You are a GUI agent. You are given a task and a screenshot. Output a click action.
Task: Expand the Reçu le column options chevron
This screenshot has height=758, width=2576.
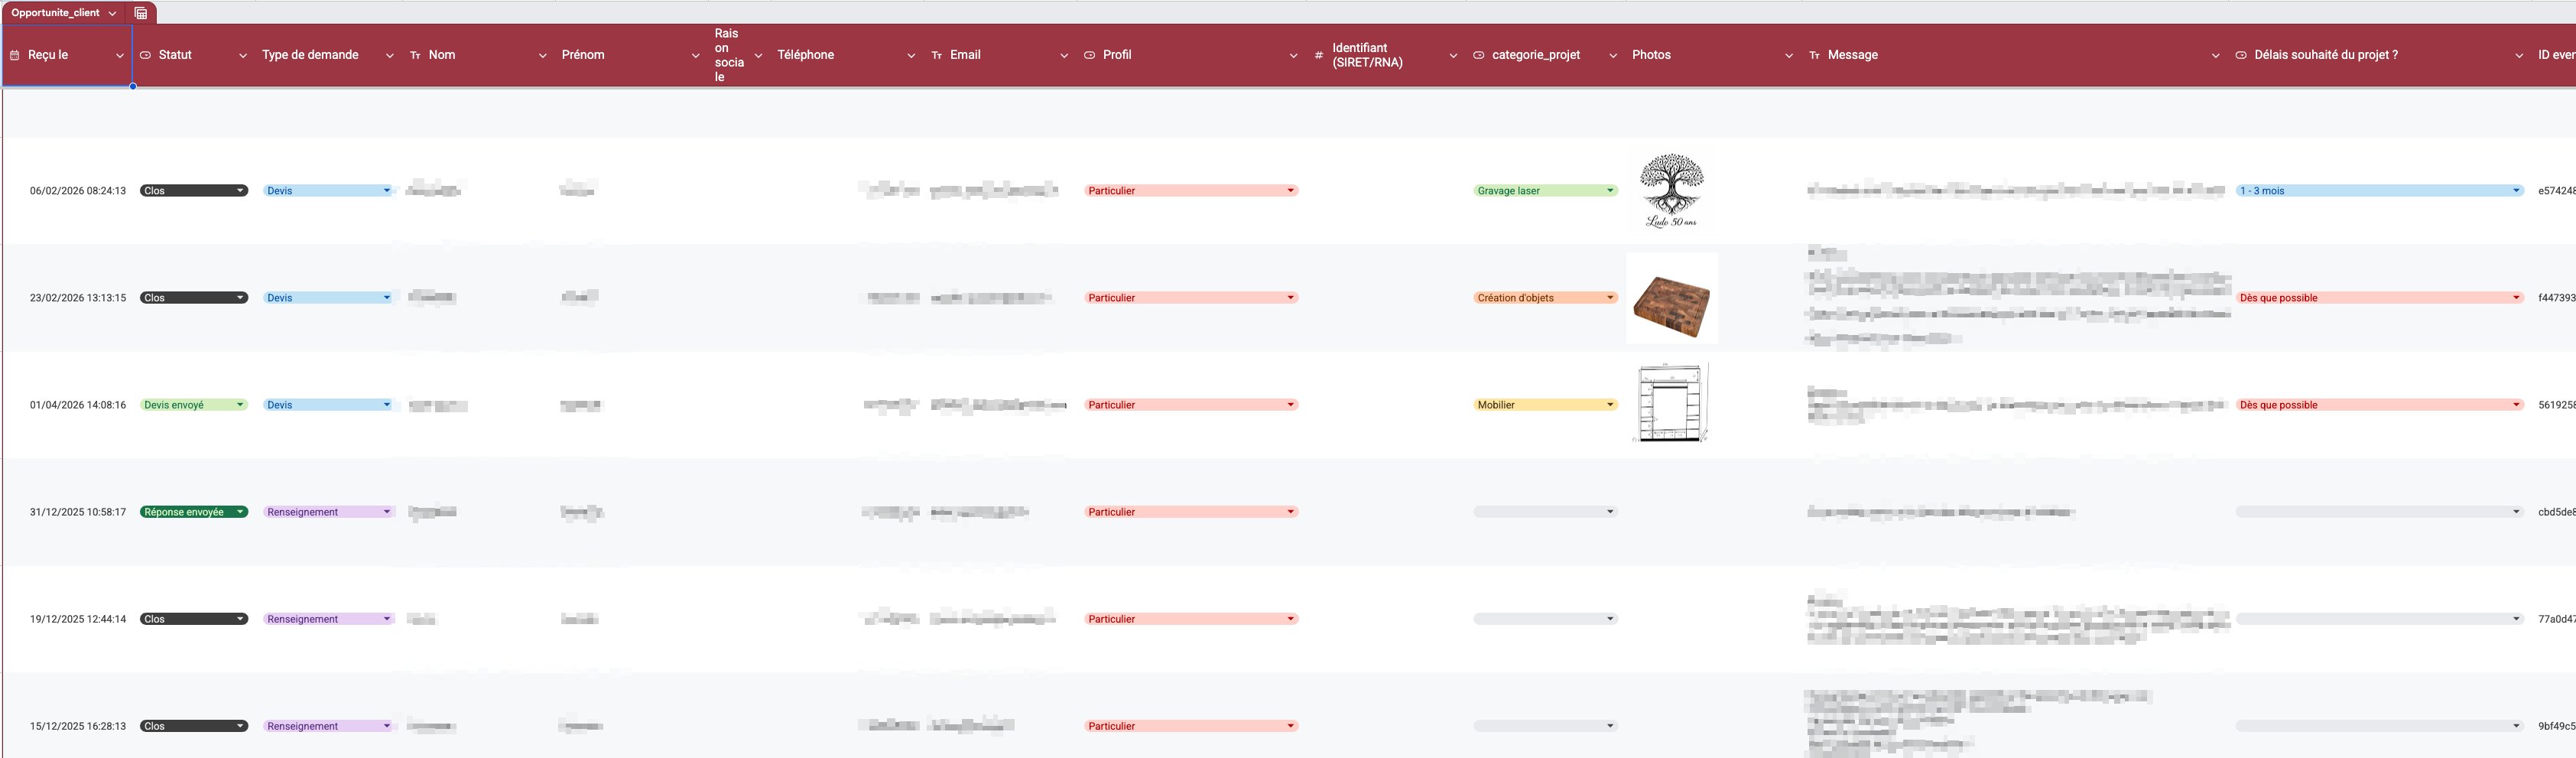[x=120, y=56]
